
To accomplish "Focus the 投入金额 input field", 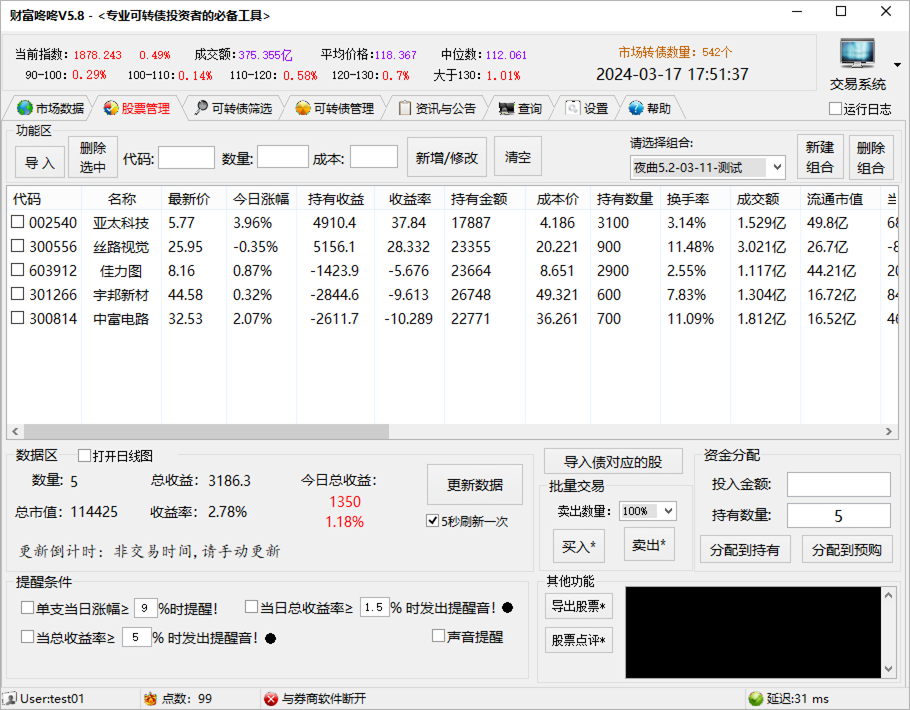I will coord(839,484).
